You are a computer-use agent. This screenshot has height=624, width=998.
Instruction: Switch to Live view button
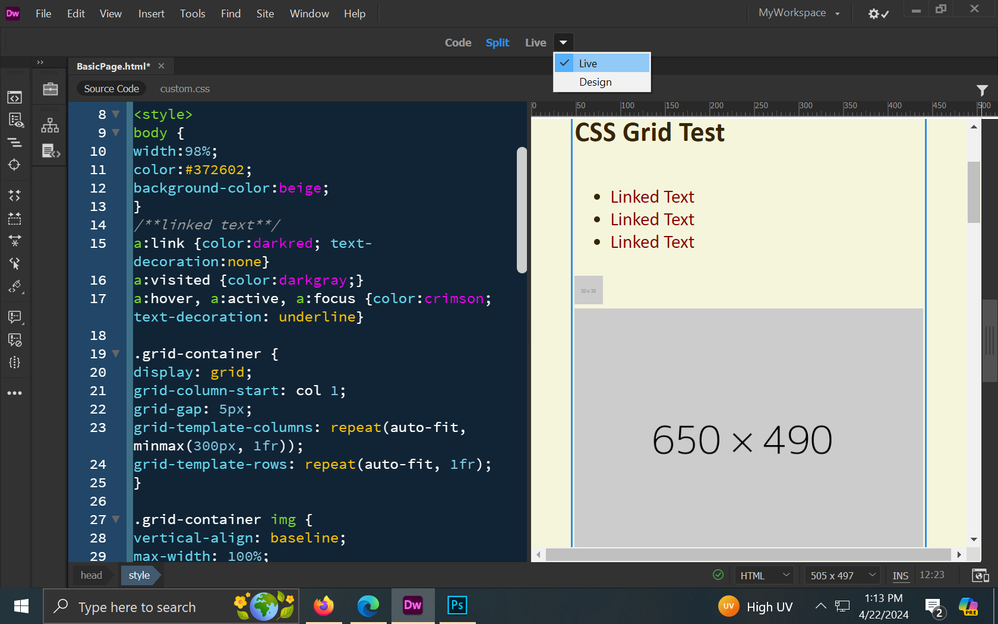[x=535, y=43]
